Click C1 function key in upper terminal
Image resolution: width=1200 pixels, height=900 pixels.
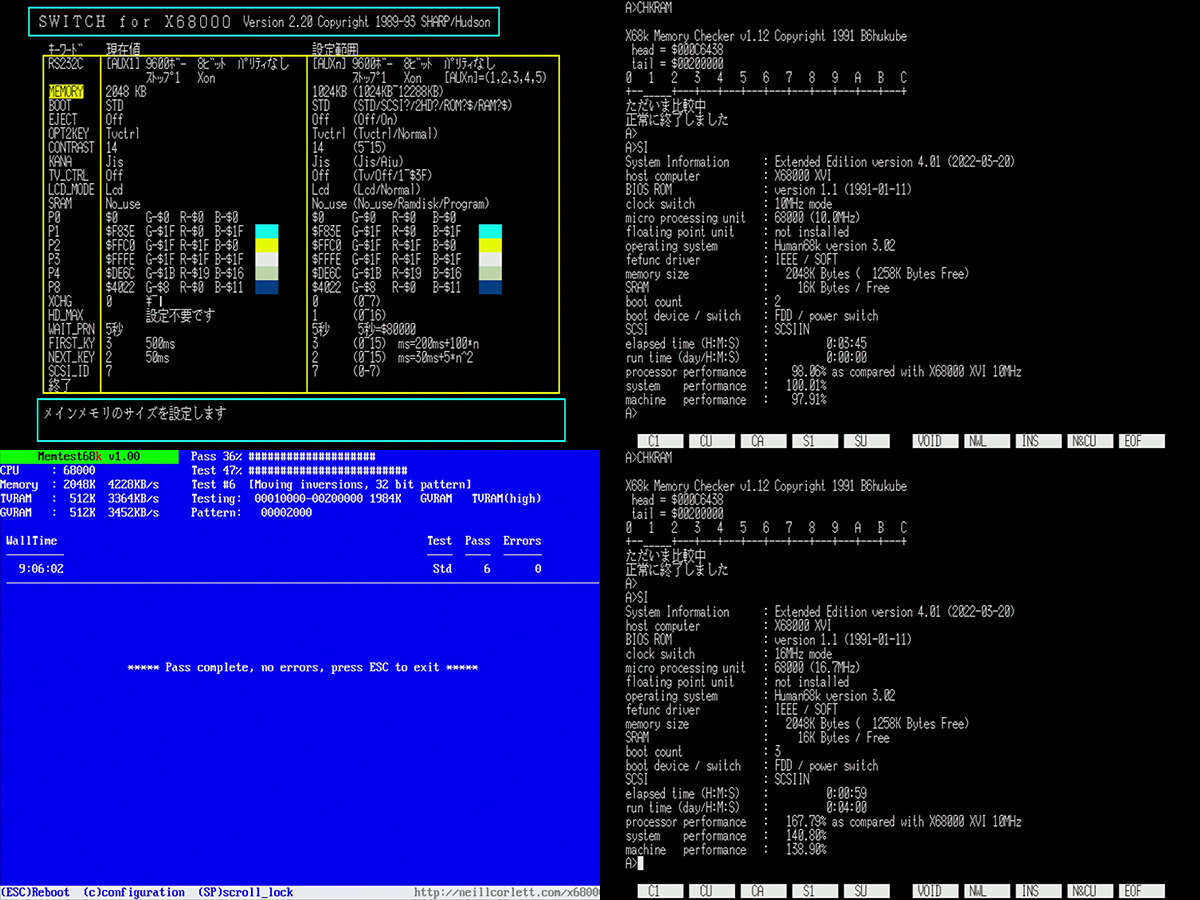click(x=658, y=441)
